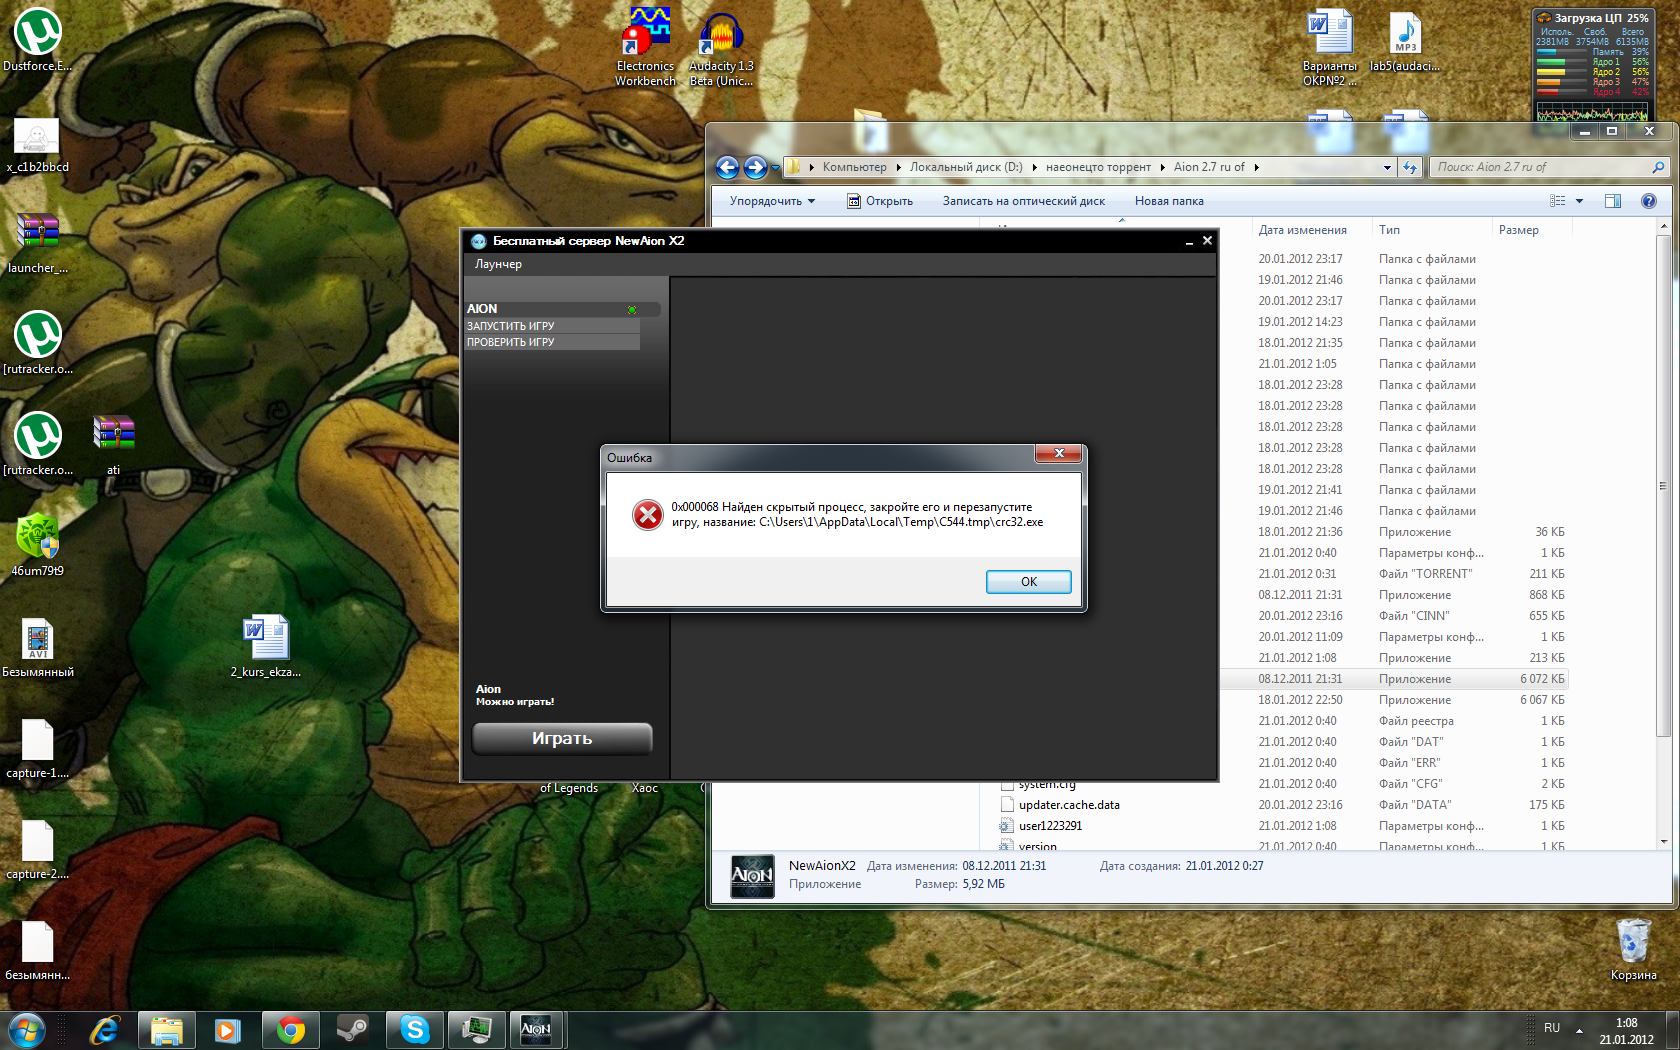Image resolution: width=1680 pixels, height=1050 pixels.
Task: Select the AION entry in launcher sidebar
Action: 562,309
